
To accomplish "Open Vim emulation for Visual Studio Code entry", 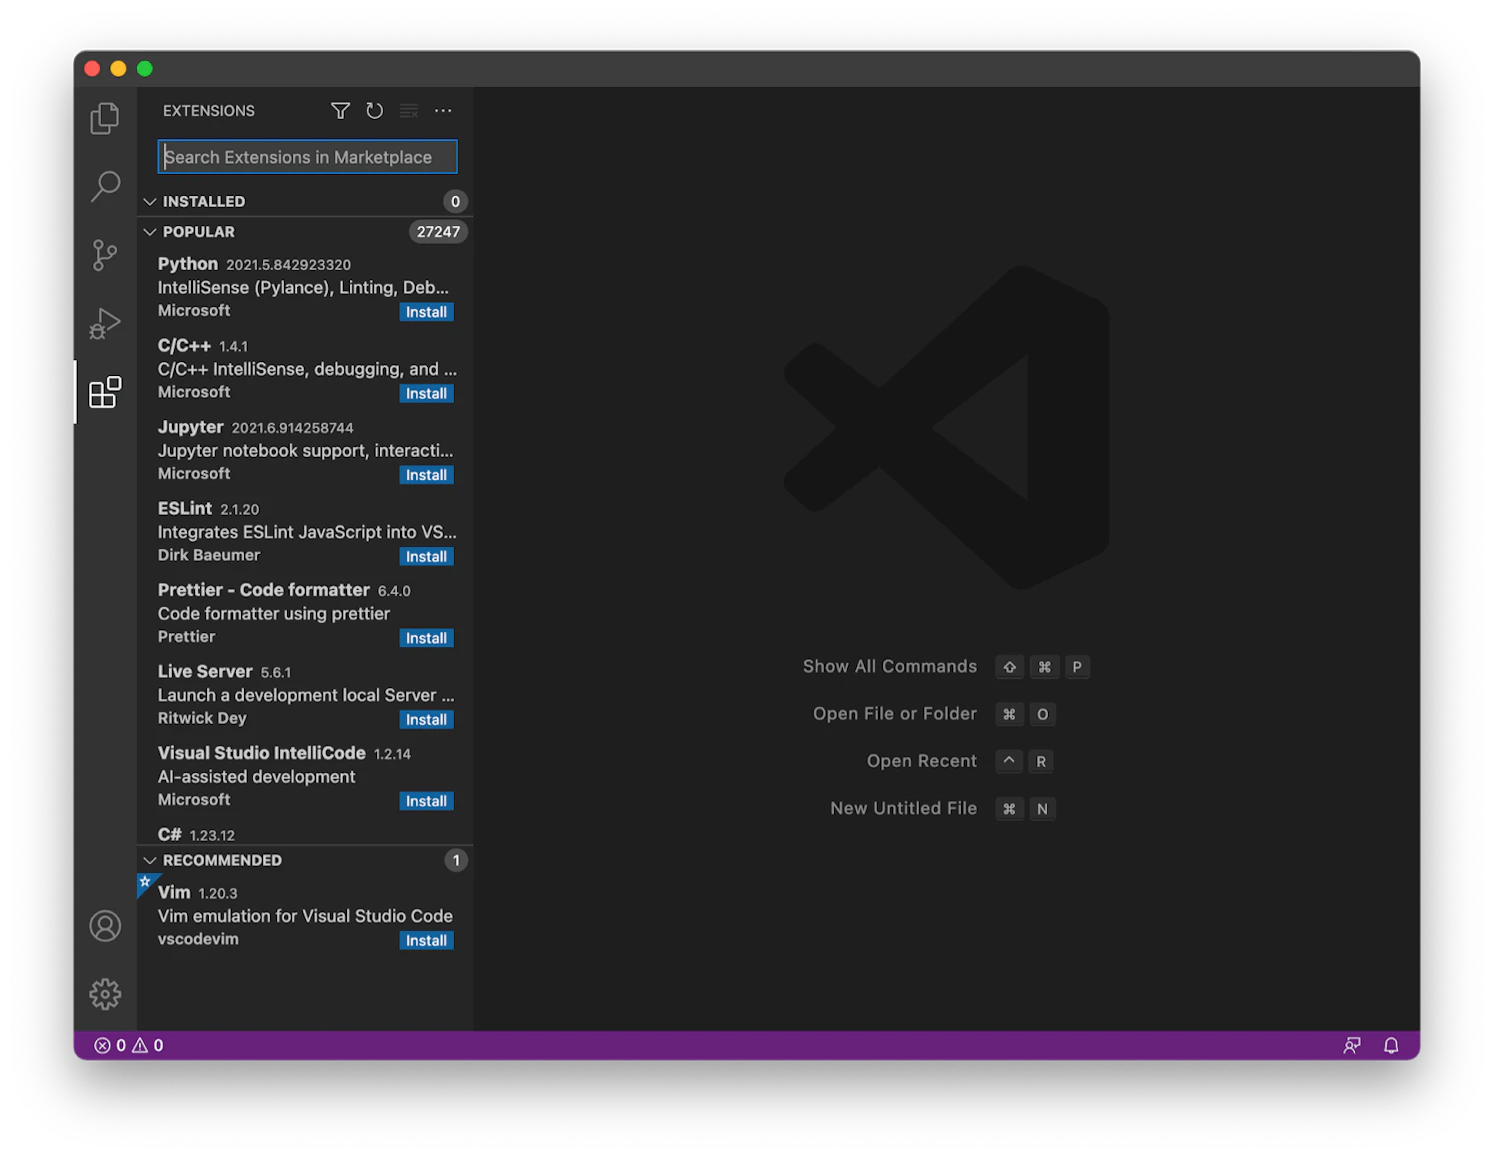I will 305,917.
